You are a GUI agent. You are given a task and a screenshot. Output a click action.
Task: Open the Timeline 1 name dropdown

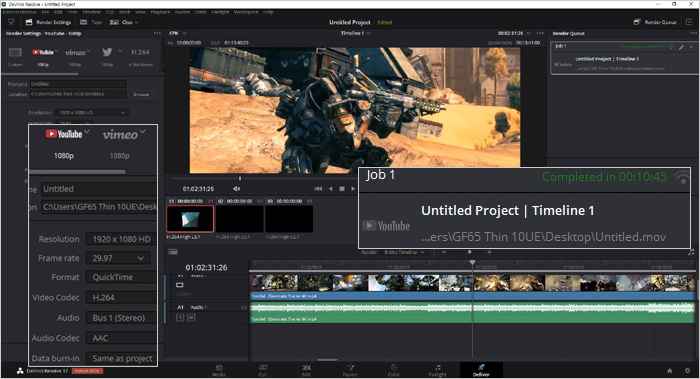tap(355, 33)
